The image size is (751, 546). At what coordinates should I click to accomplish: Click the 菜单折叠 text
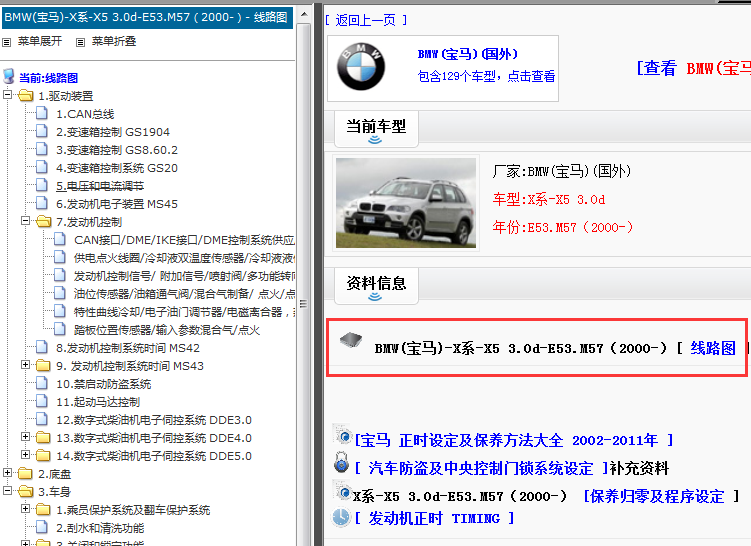tap(114, 42)
